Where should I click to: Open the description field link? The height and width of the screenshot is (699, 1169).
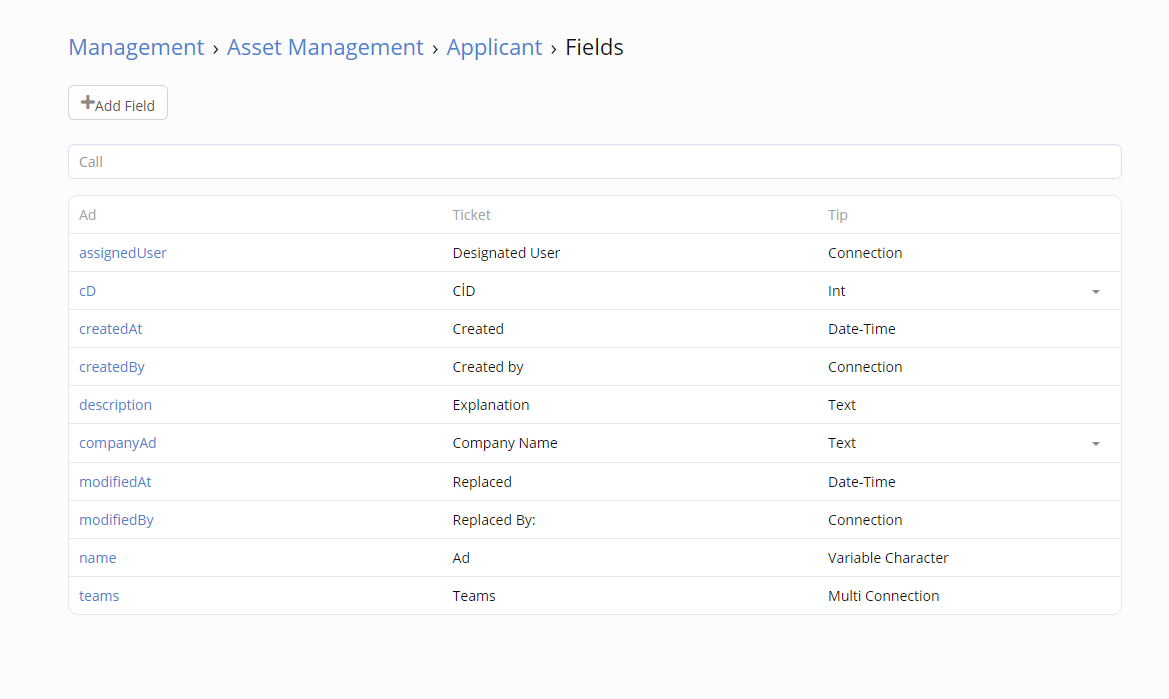[116, 405]
